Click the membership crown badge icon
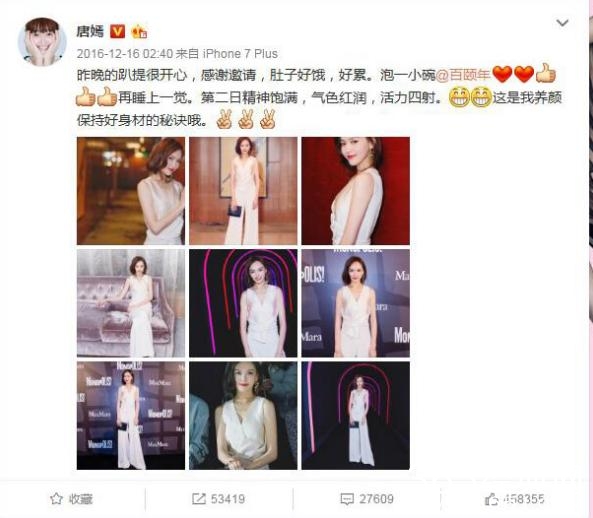This screenshot has width=593, height=518. (139, 32)
